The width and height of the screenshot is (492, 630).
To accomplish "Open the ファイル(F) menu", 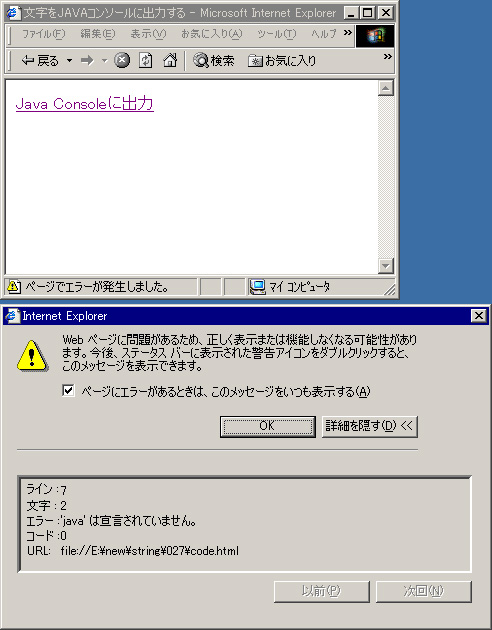I will [43, 34].
